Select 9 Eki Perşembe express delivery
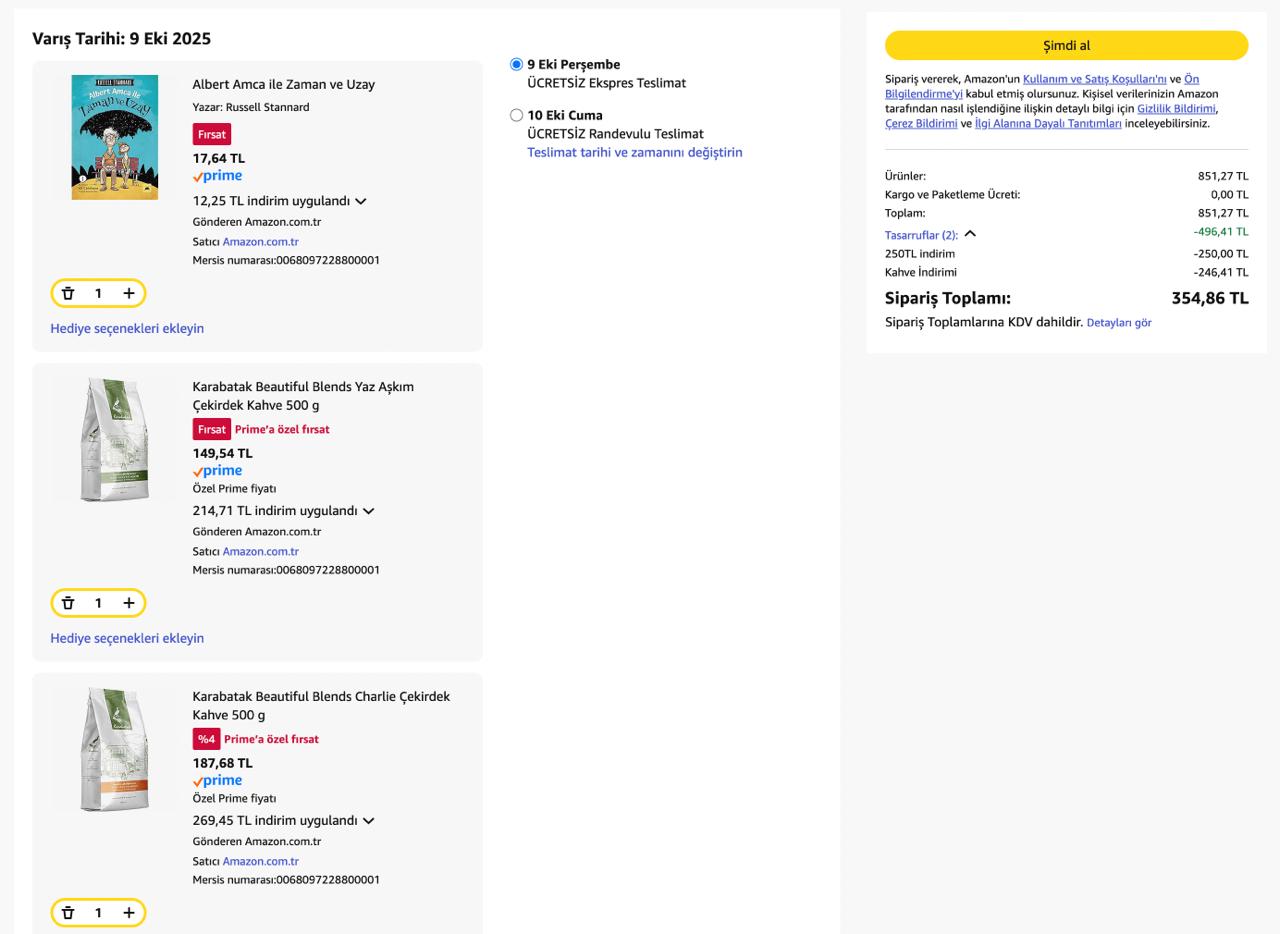This screenshot has width=1280, height=934. (516, 65)
